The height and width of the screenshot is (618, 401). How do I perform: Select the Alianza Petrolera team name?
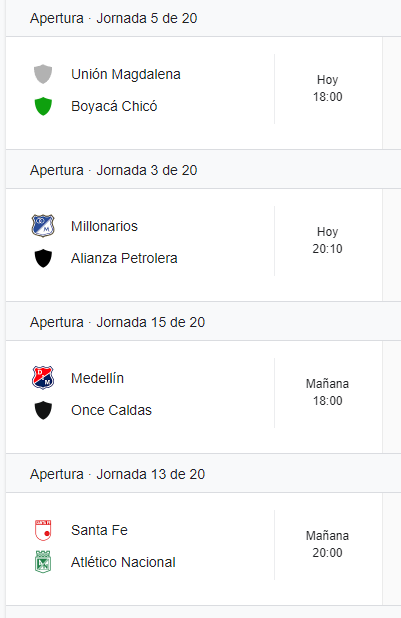click(124, 258)
